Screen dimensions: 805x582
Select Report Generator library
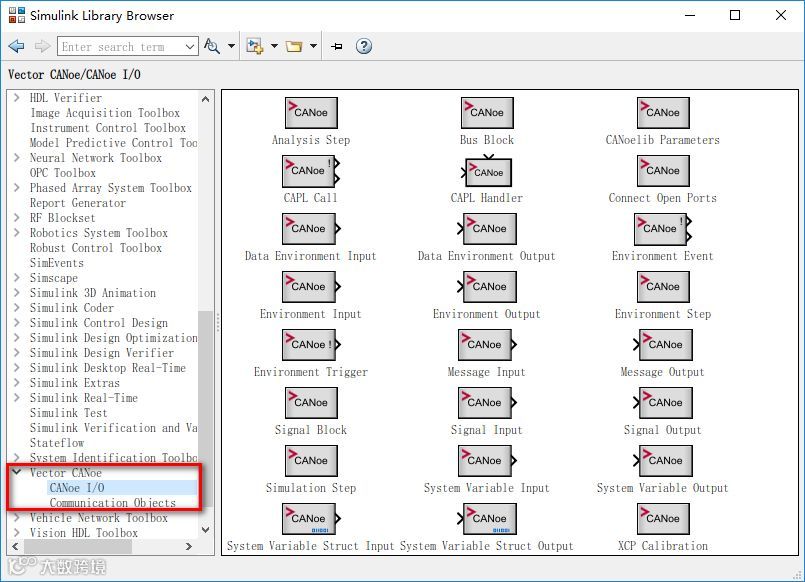78,203
